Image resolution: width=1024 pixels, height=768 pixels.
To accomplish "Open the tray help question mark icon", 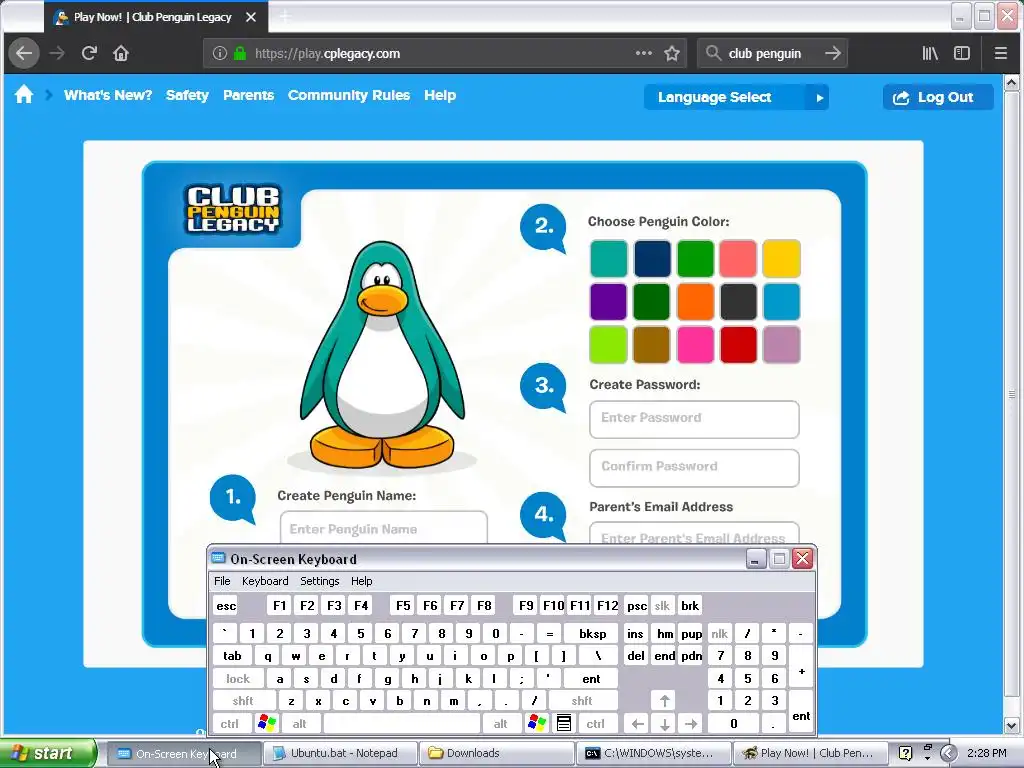I will coord(905,753).
